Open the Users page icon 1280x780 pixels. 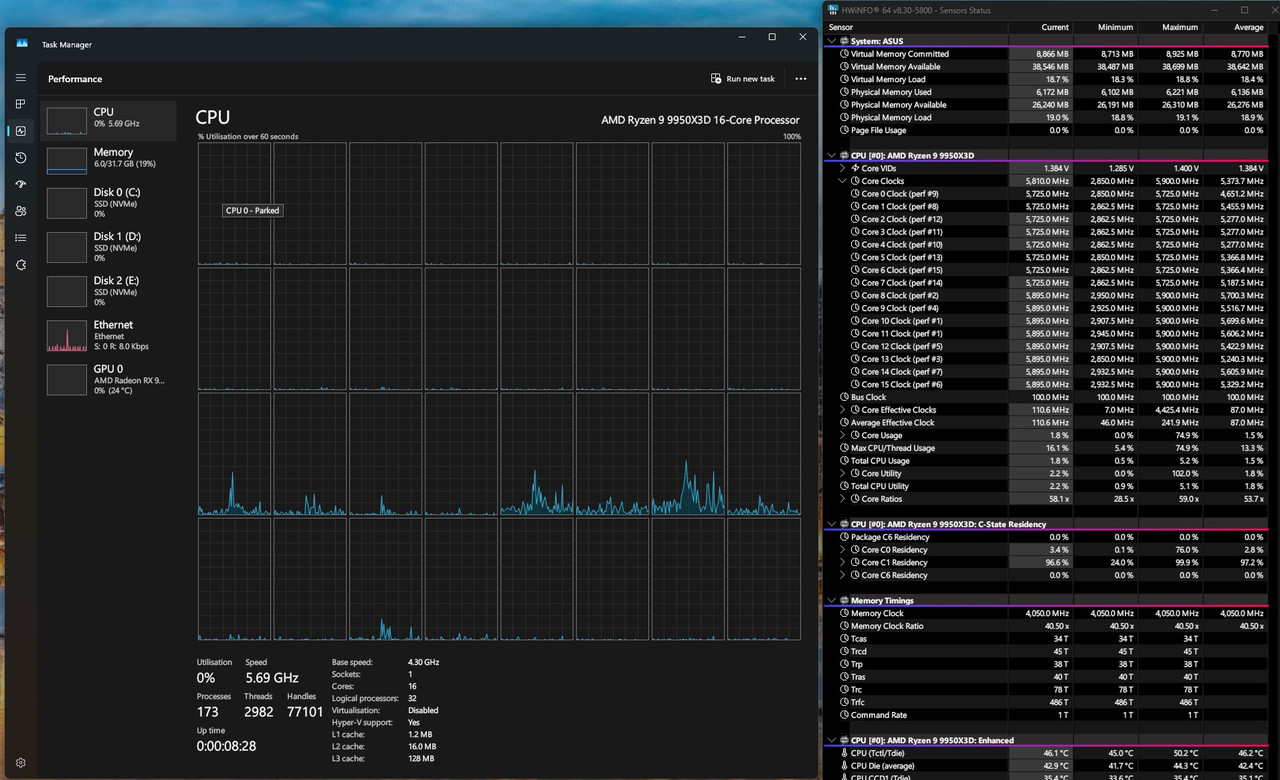coord(21,211)
